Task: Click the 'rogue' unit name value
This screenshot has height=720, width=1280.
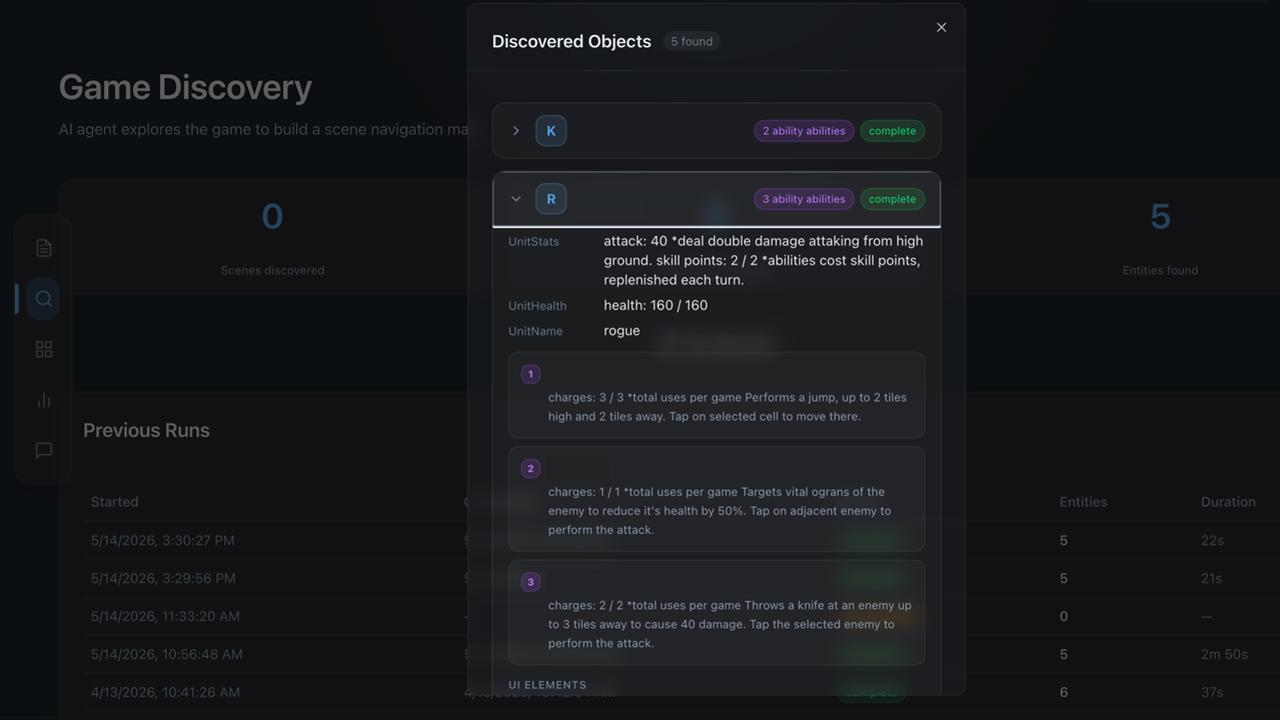Action: coord(622,331)
